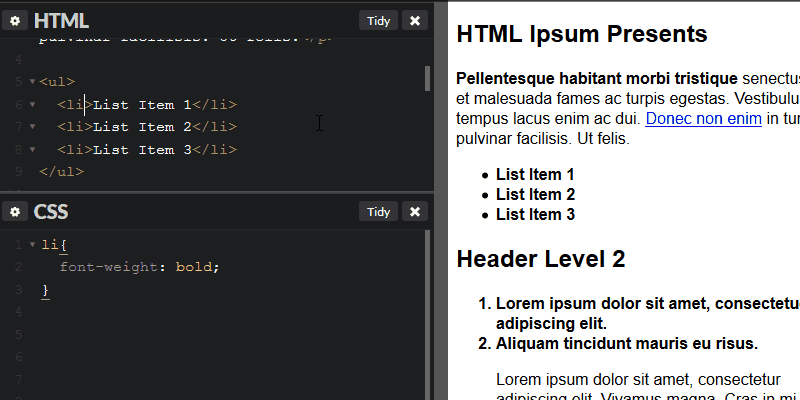Collapse the fold arrow for List Item 3 line

click(33, 149)
